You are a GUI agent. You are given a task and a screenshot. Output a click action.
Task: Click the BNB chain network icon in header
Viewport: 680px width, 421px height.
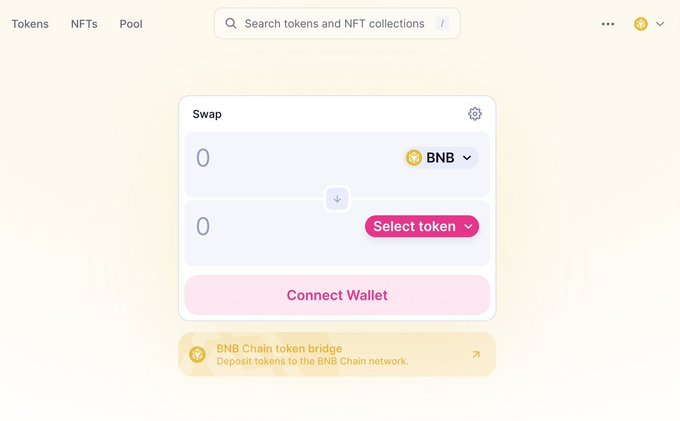pyautogui.click(x=641, y=24)
